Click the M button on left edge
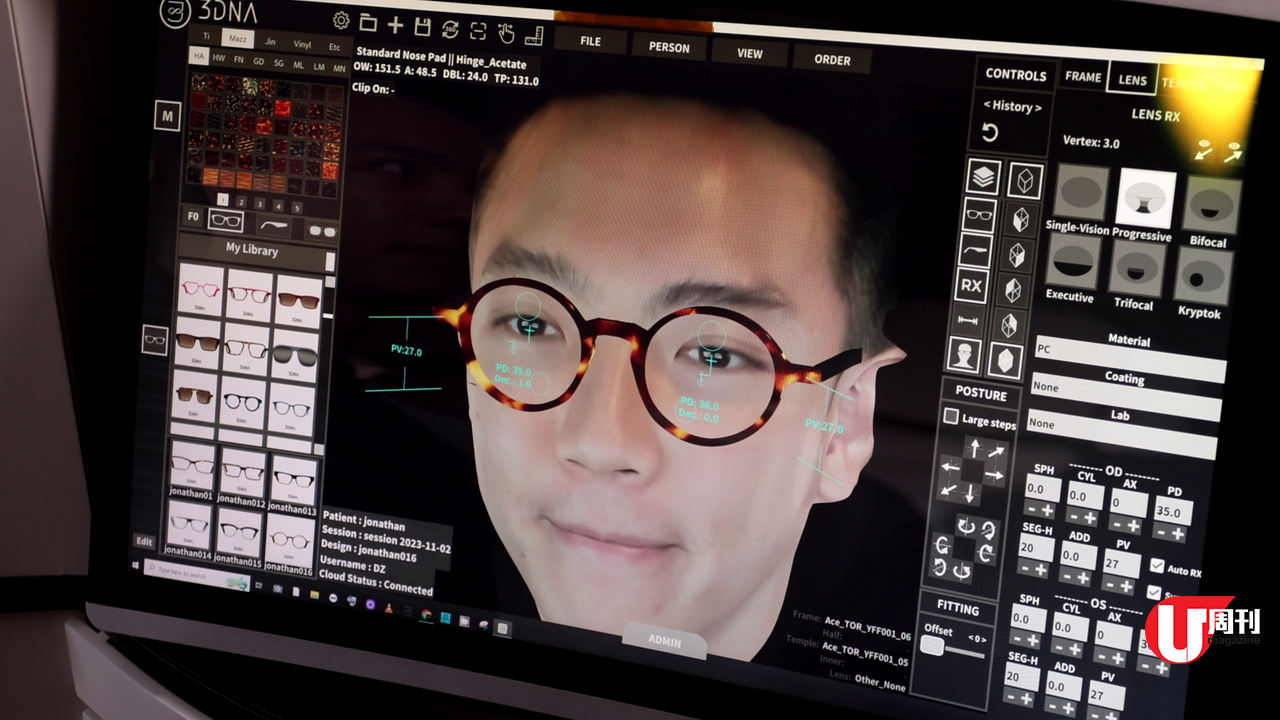Image resolution: width=1280 pixels, height=720 pixels. click(167, 116)
